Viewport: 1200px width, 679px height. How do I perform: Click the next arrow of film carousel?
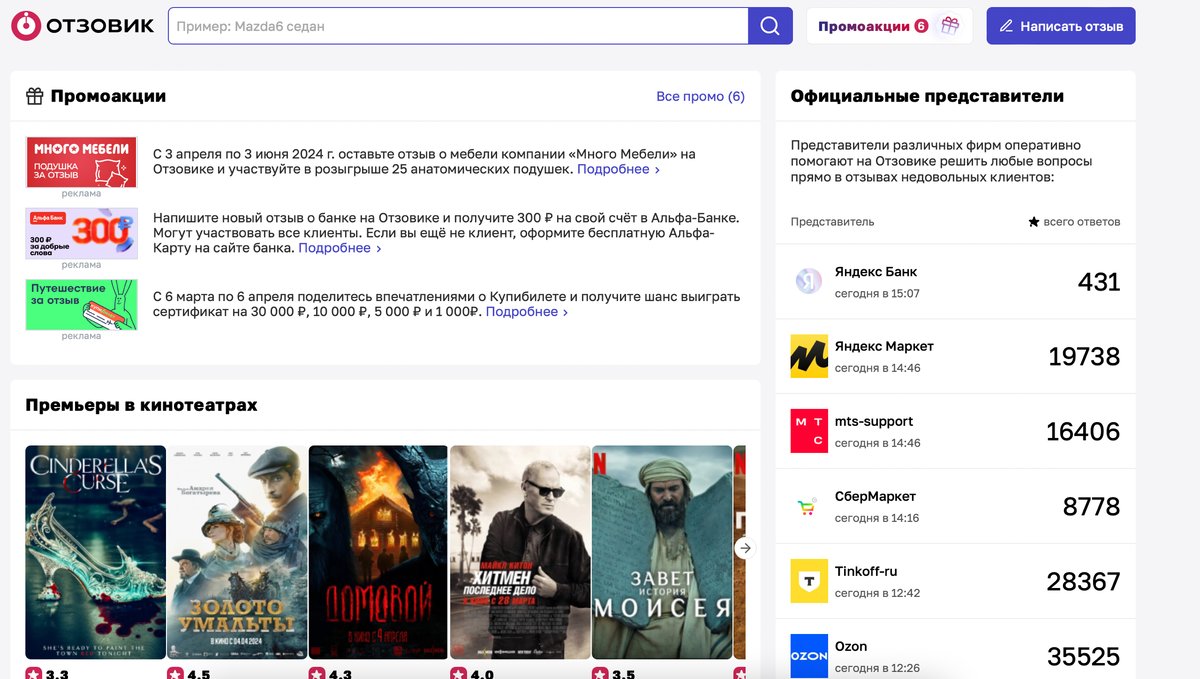[744, 548]
